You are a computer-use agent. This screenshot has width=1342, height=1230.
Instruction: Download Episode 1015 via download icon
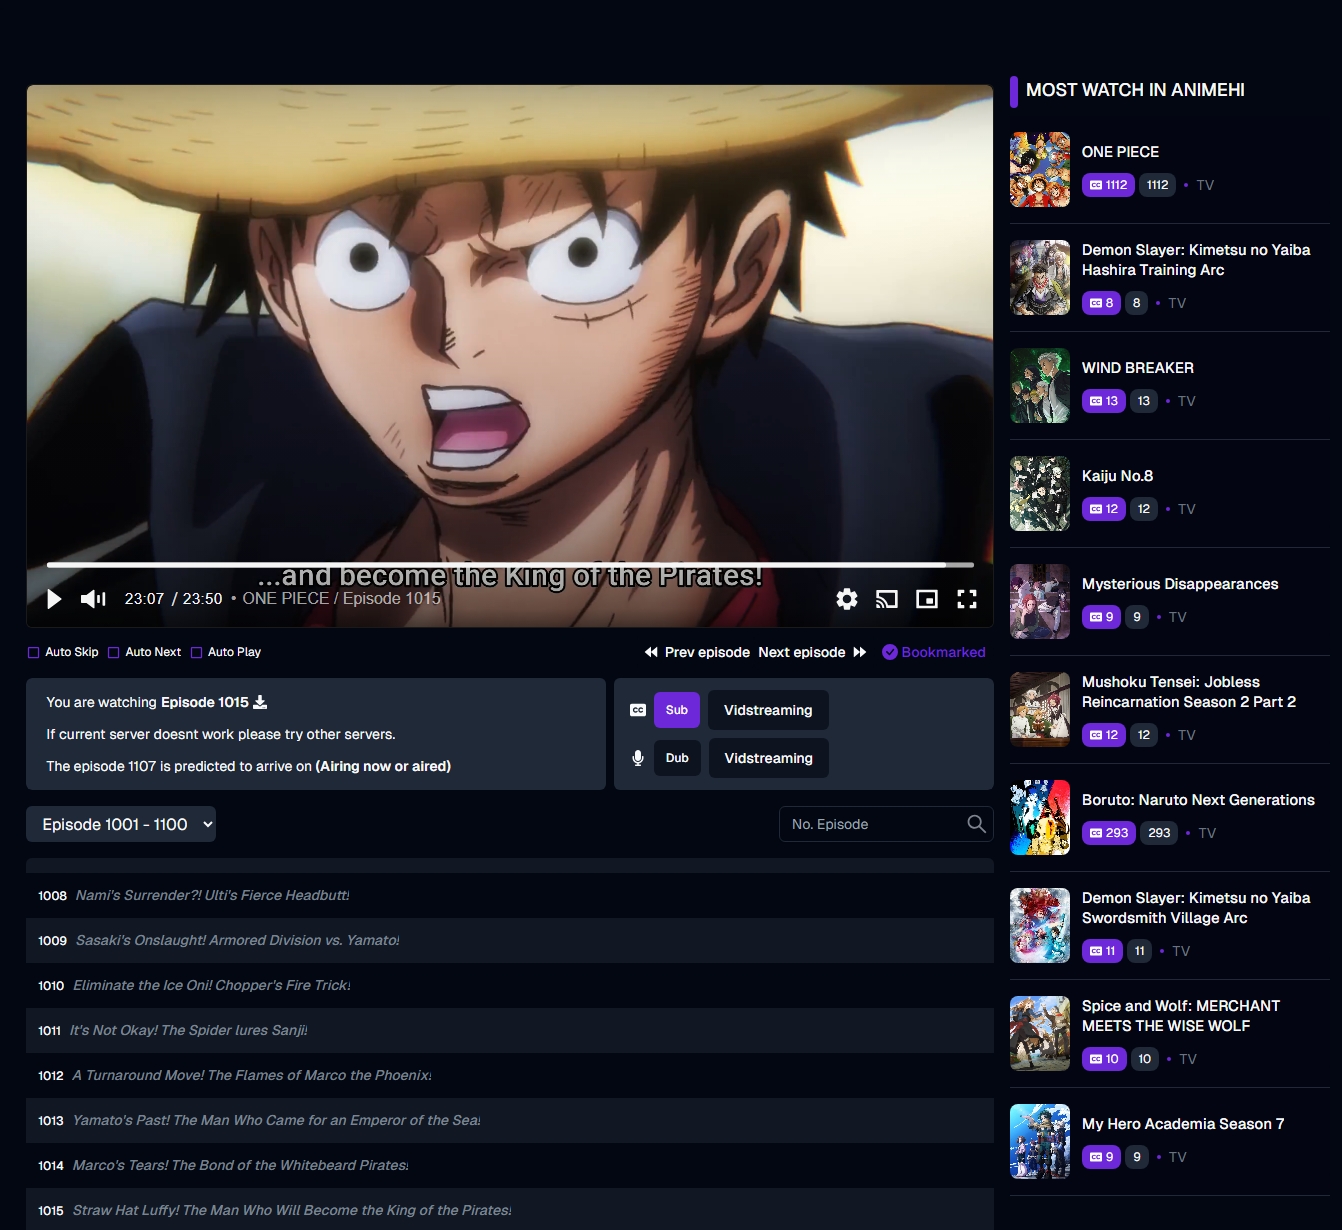(x=260, y=702)
